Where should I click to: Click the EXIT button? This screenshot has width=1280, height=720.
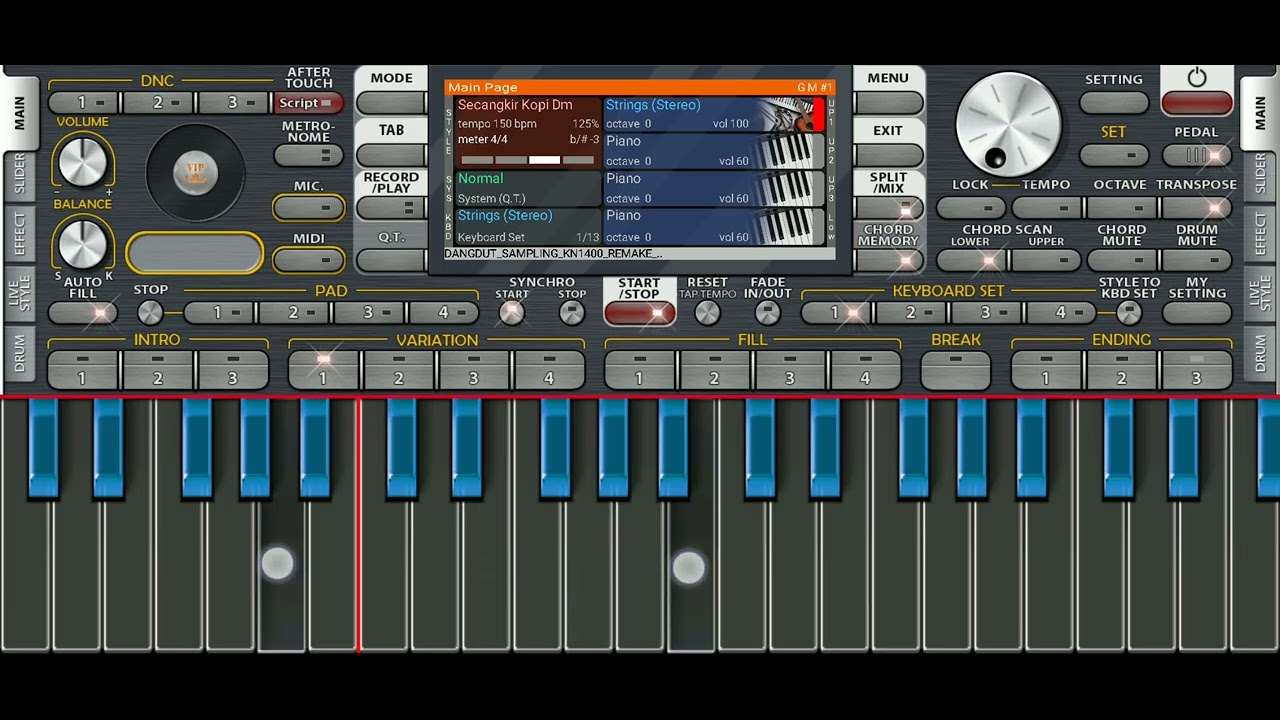[x=888, y=155]
